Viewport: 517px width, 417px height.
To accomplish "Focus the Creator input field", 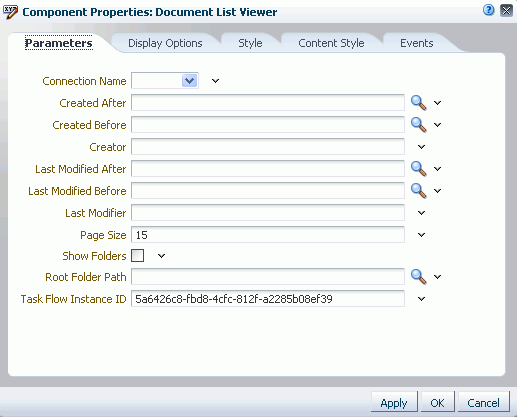I will 268,147.
